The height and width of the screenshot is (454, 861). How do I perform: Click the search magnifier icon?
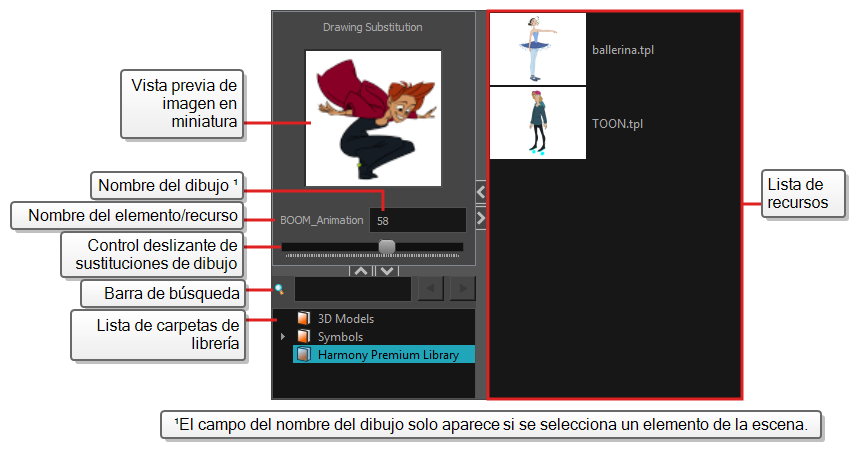[x=279, y=289]
